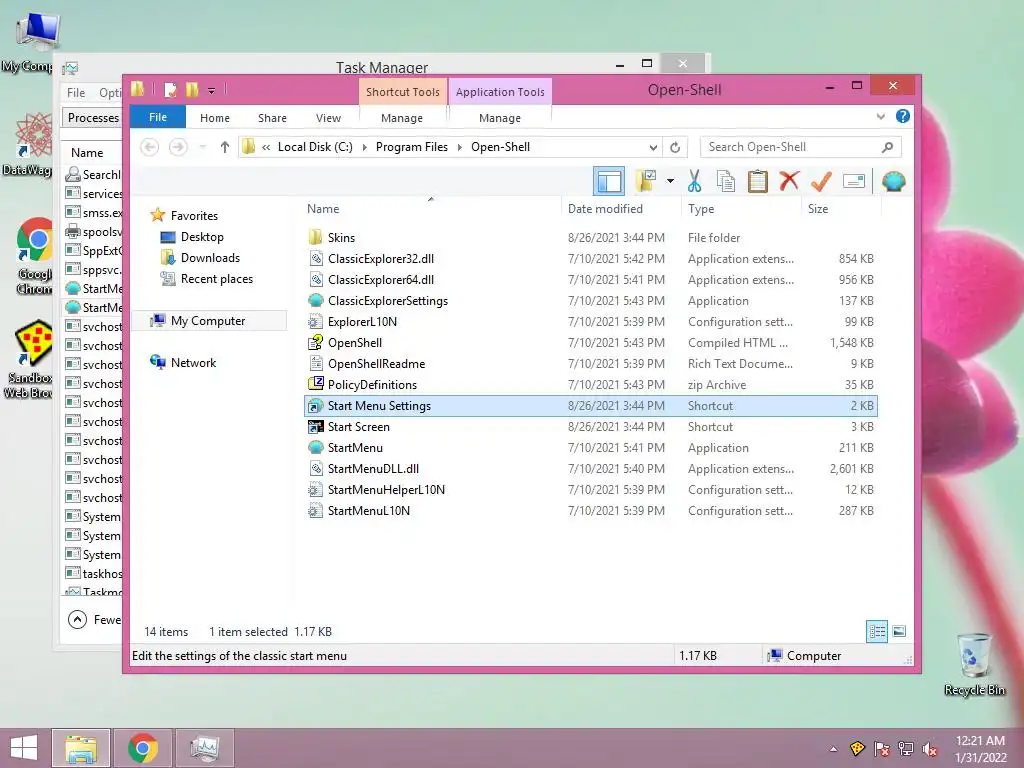The width and height of the screenshot is (1024, 768).
Task: Open Chrome from the taskbar
Action: [x=142, y=748]
